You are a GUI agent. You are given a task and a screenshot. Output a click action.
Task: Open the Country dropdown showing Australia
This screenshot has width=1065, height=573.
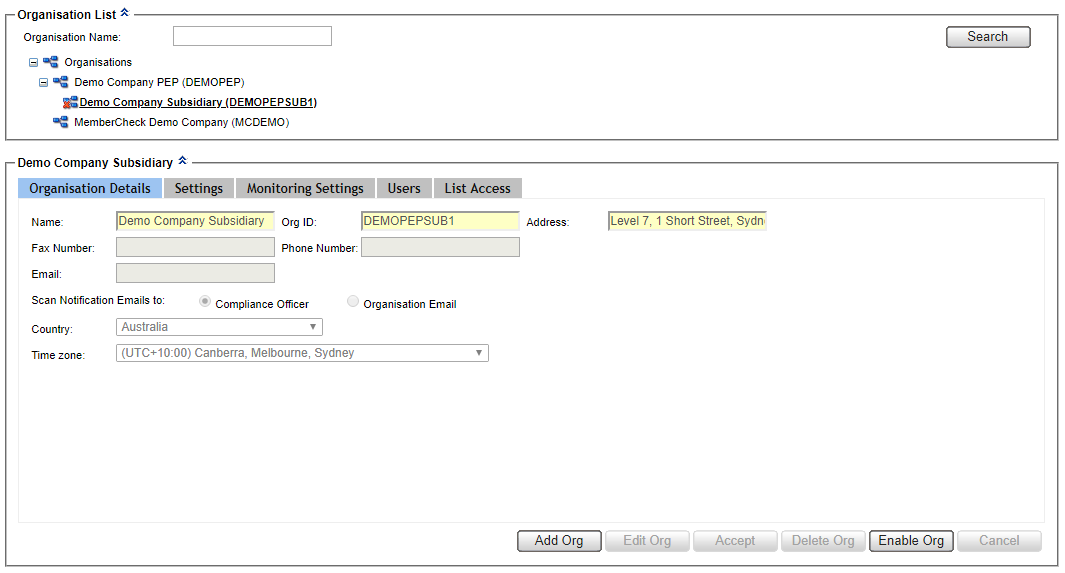[x=219, y=327]
